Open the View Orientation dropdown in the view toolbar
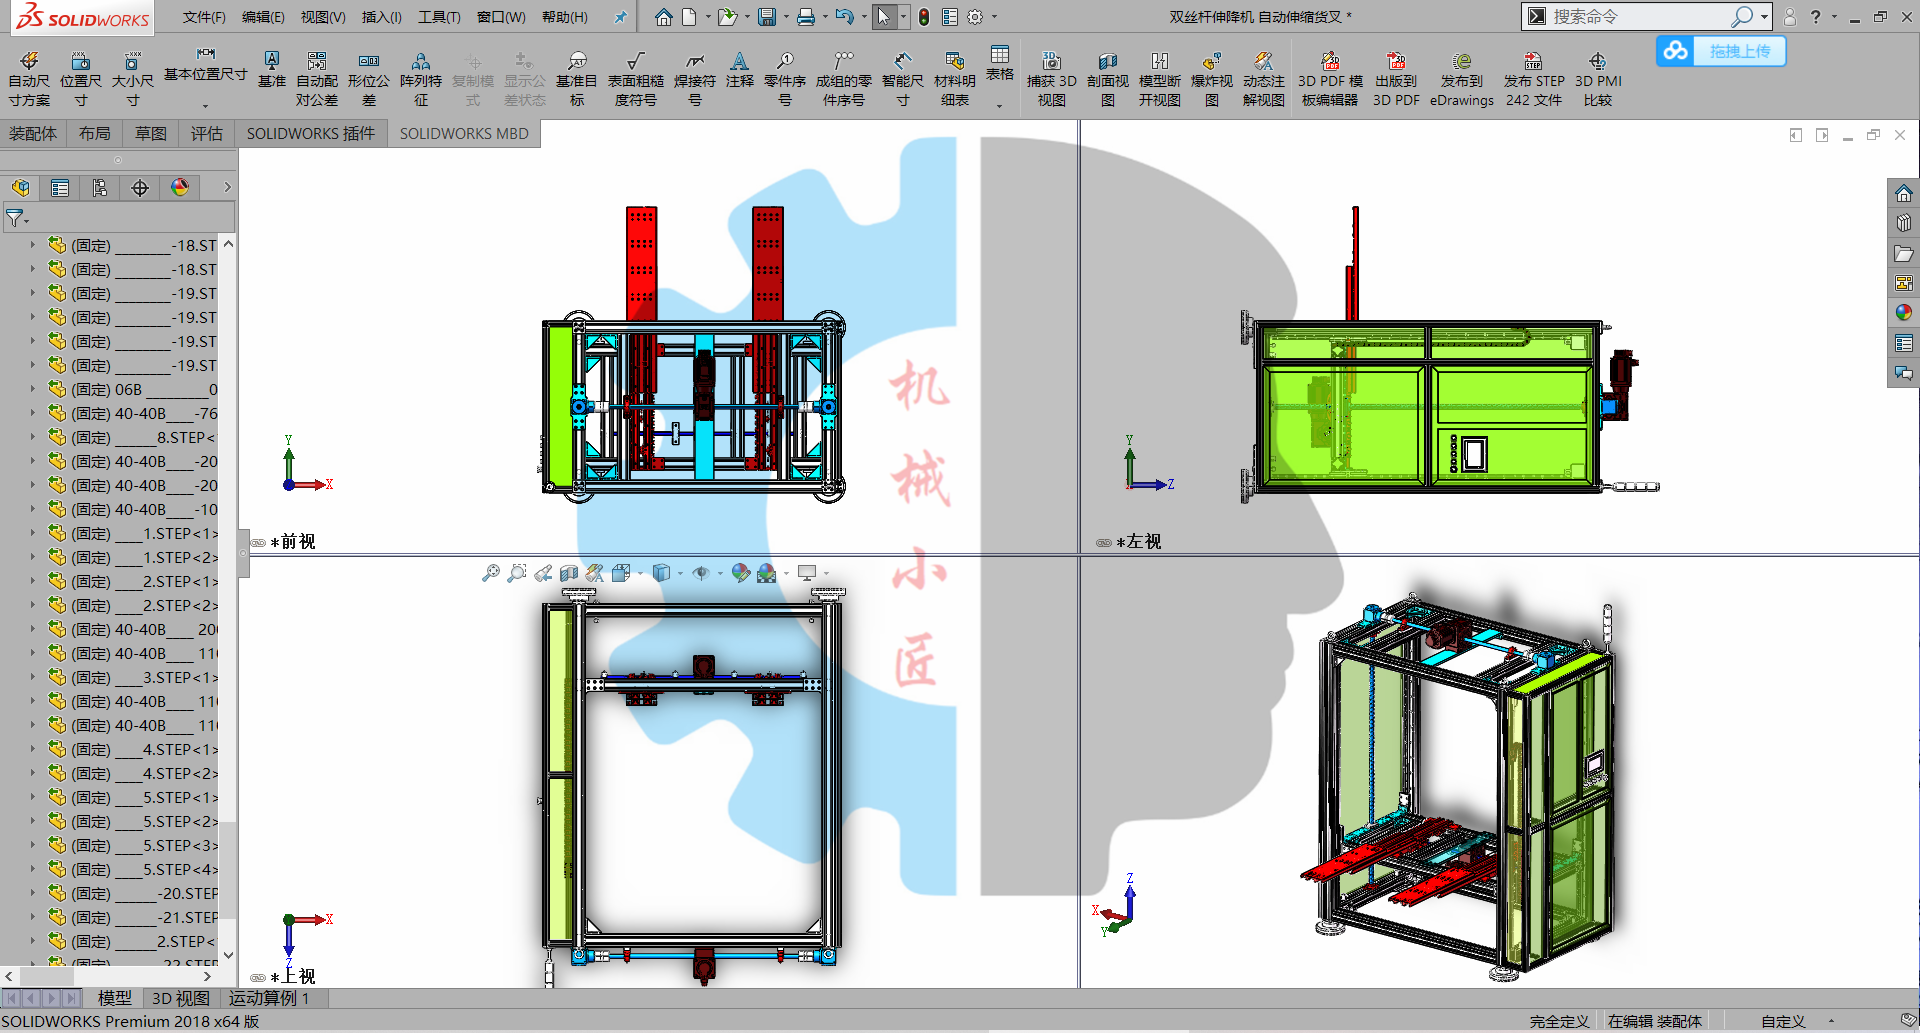 click(640, 574)
